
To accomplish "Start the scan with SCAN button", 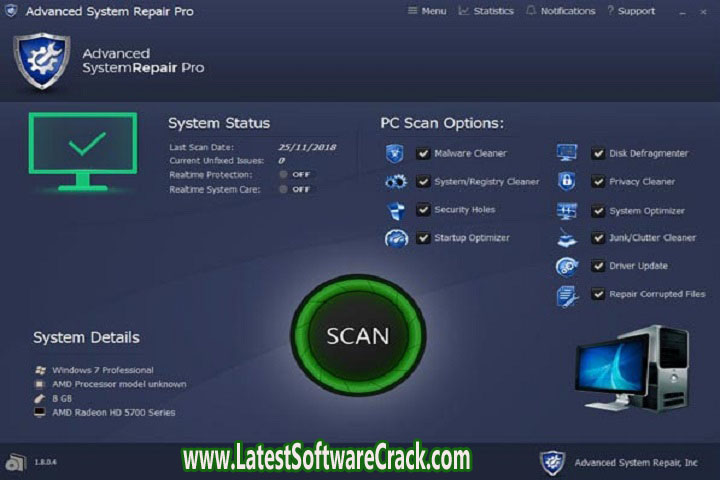I will click(358, 335).
